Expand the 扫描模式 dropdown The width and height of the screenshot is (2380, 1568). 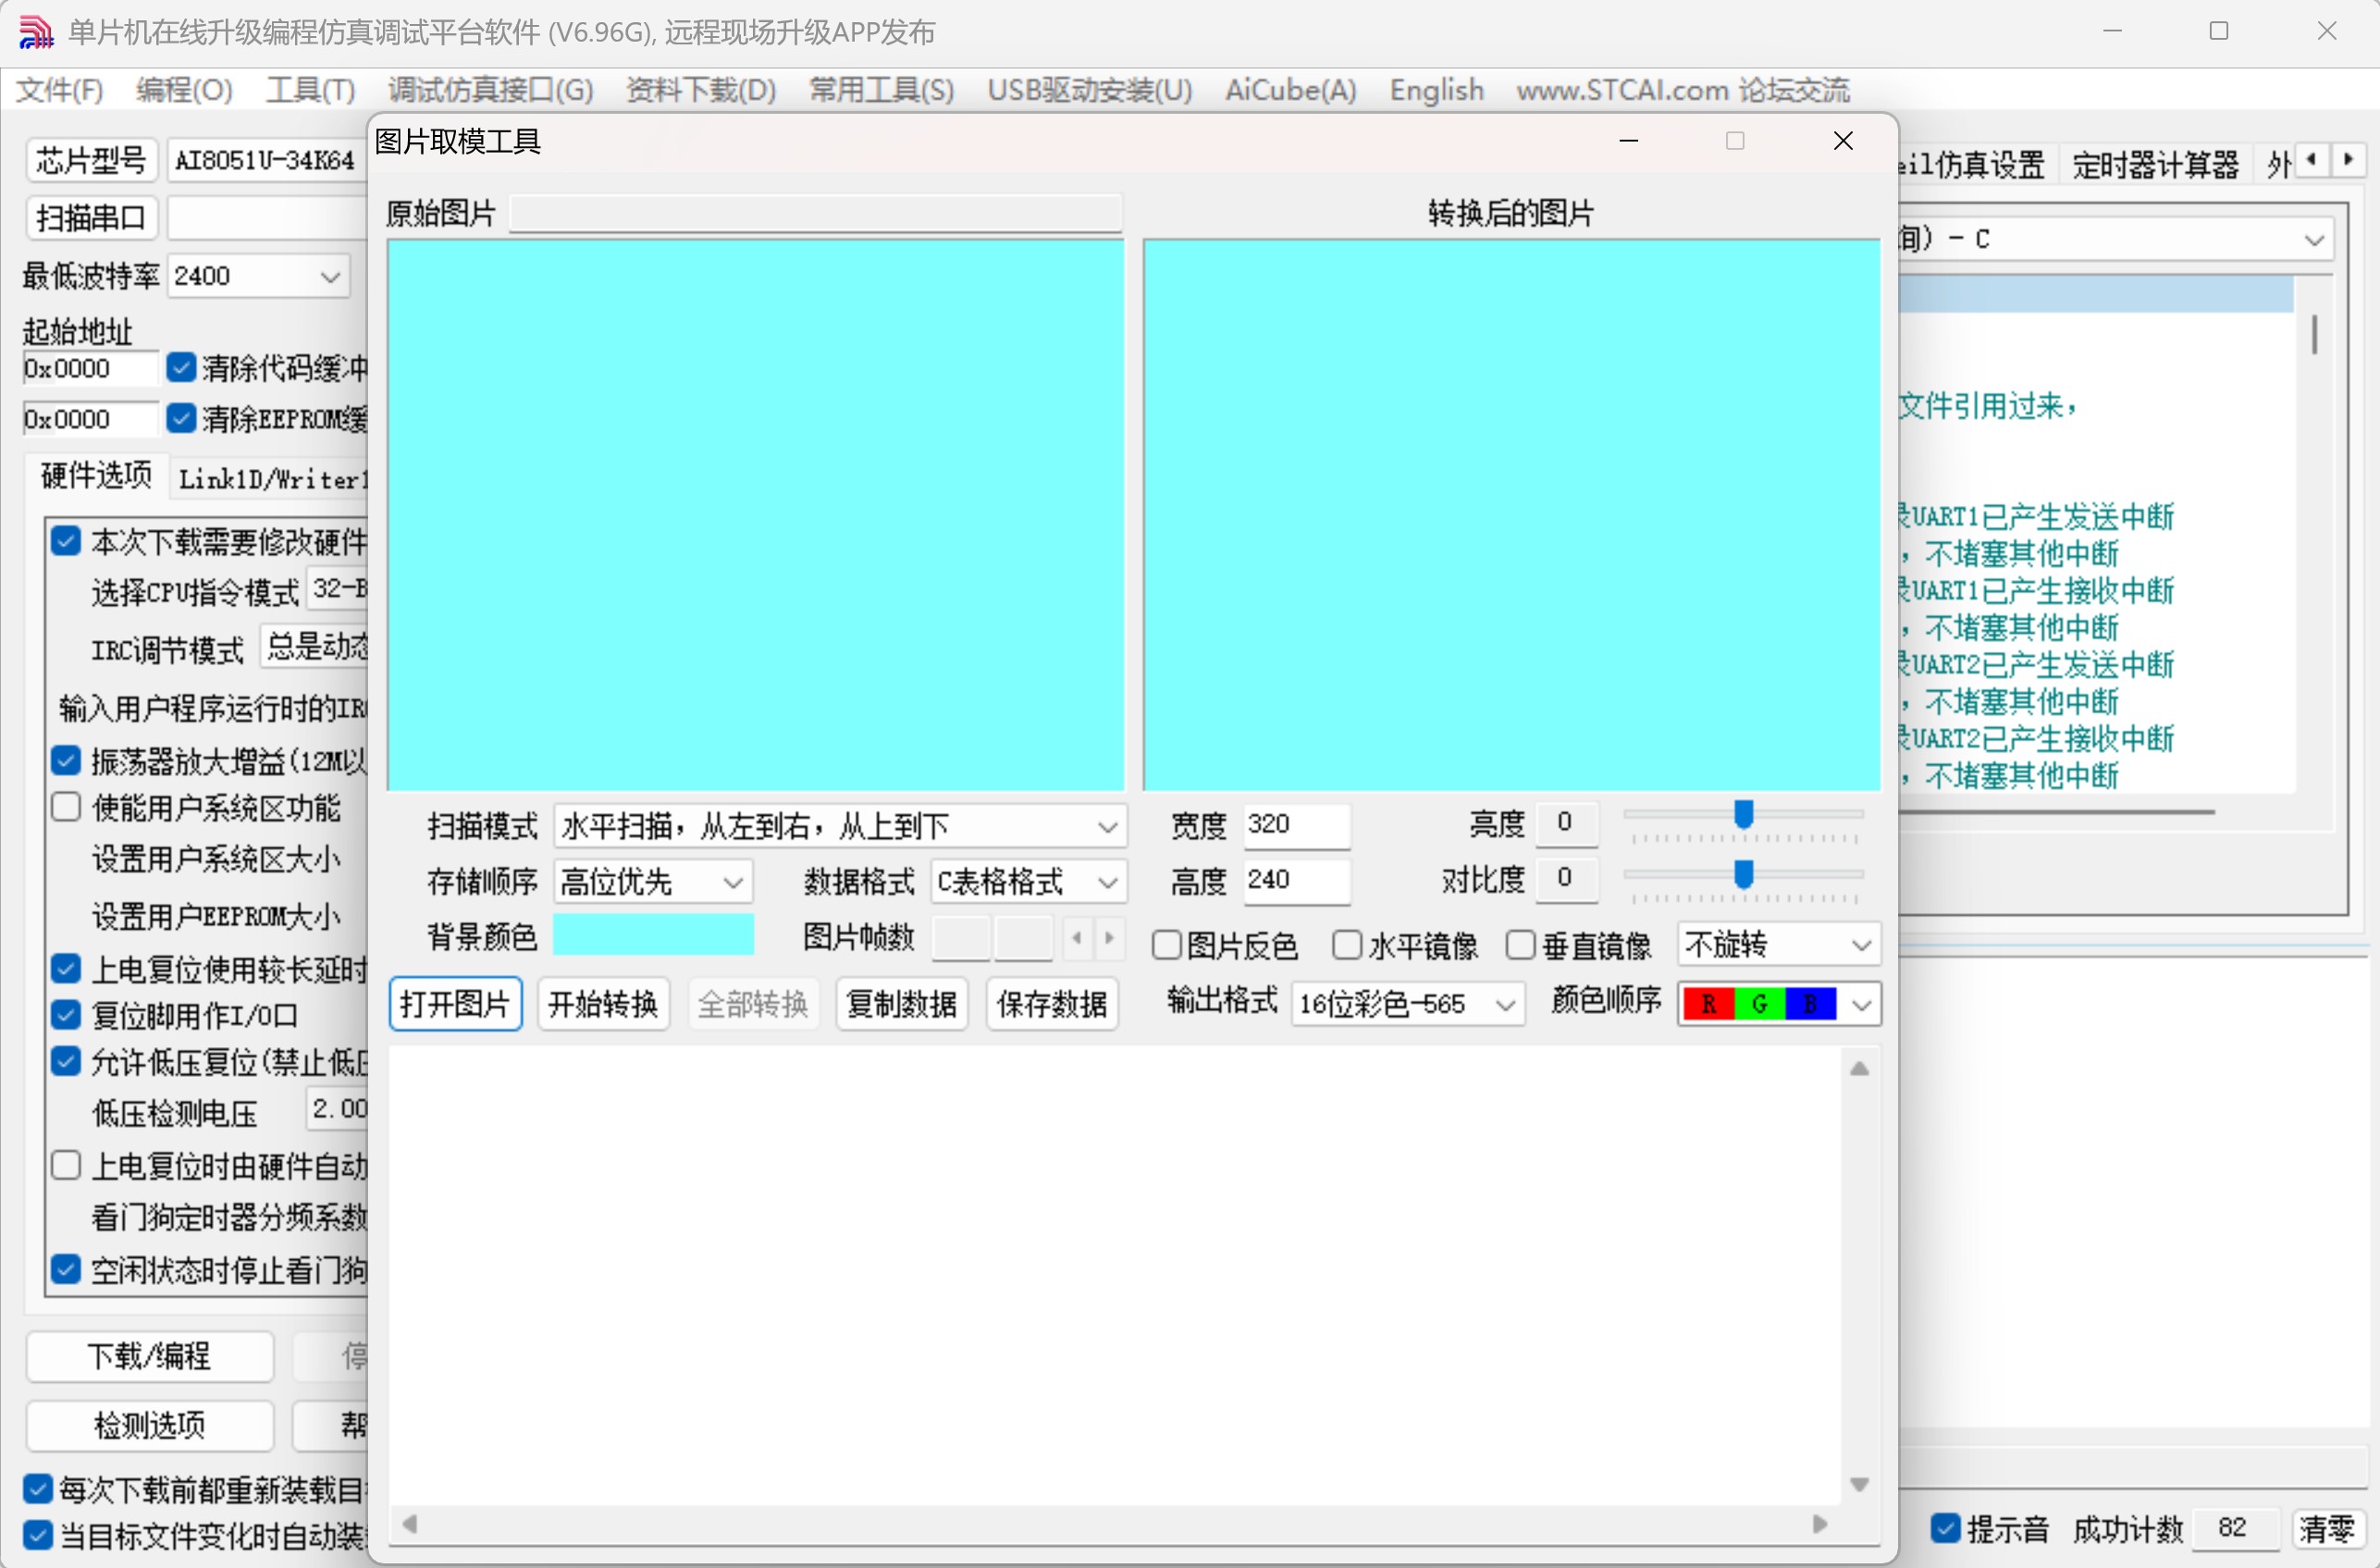pos(1106,827)
